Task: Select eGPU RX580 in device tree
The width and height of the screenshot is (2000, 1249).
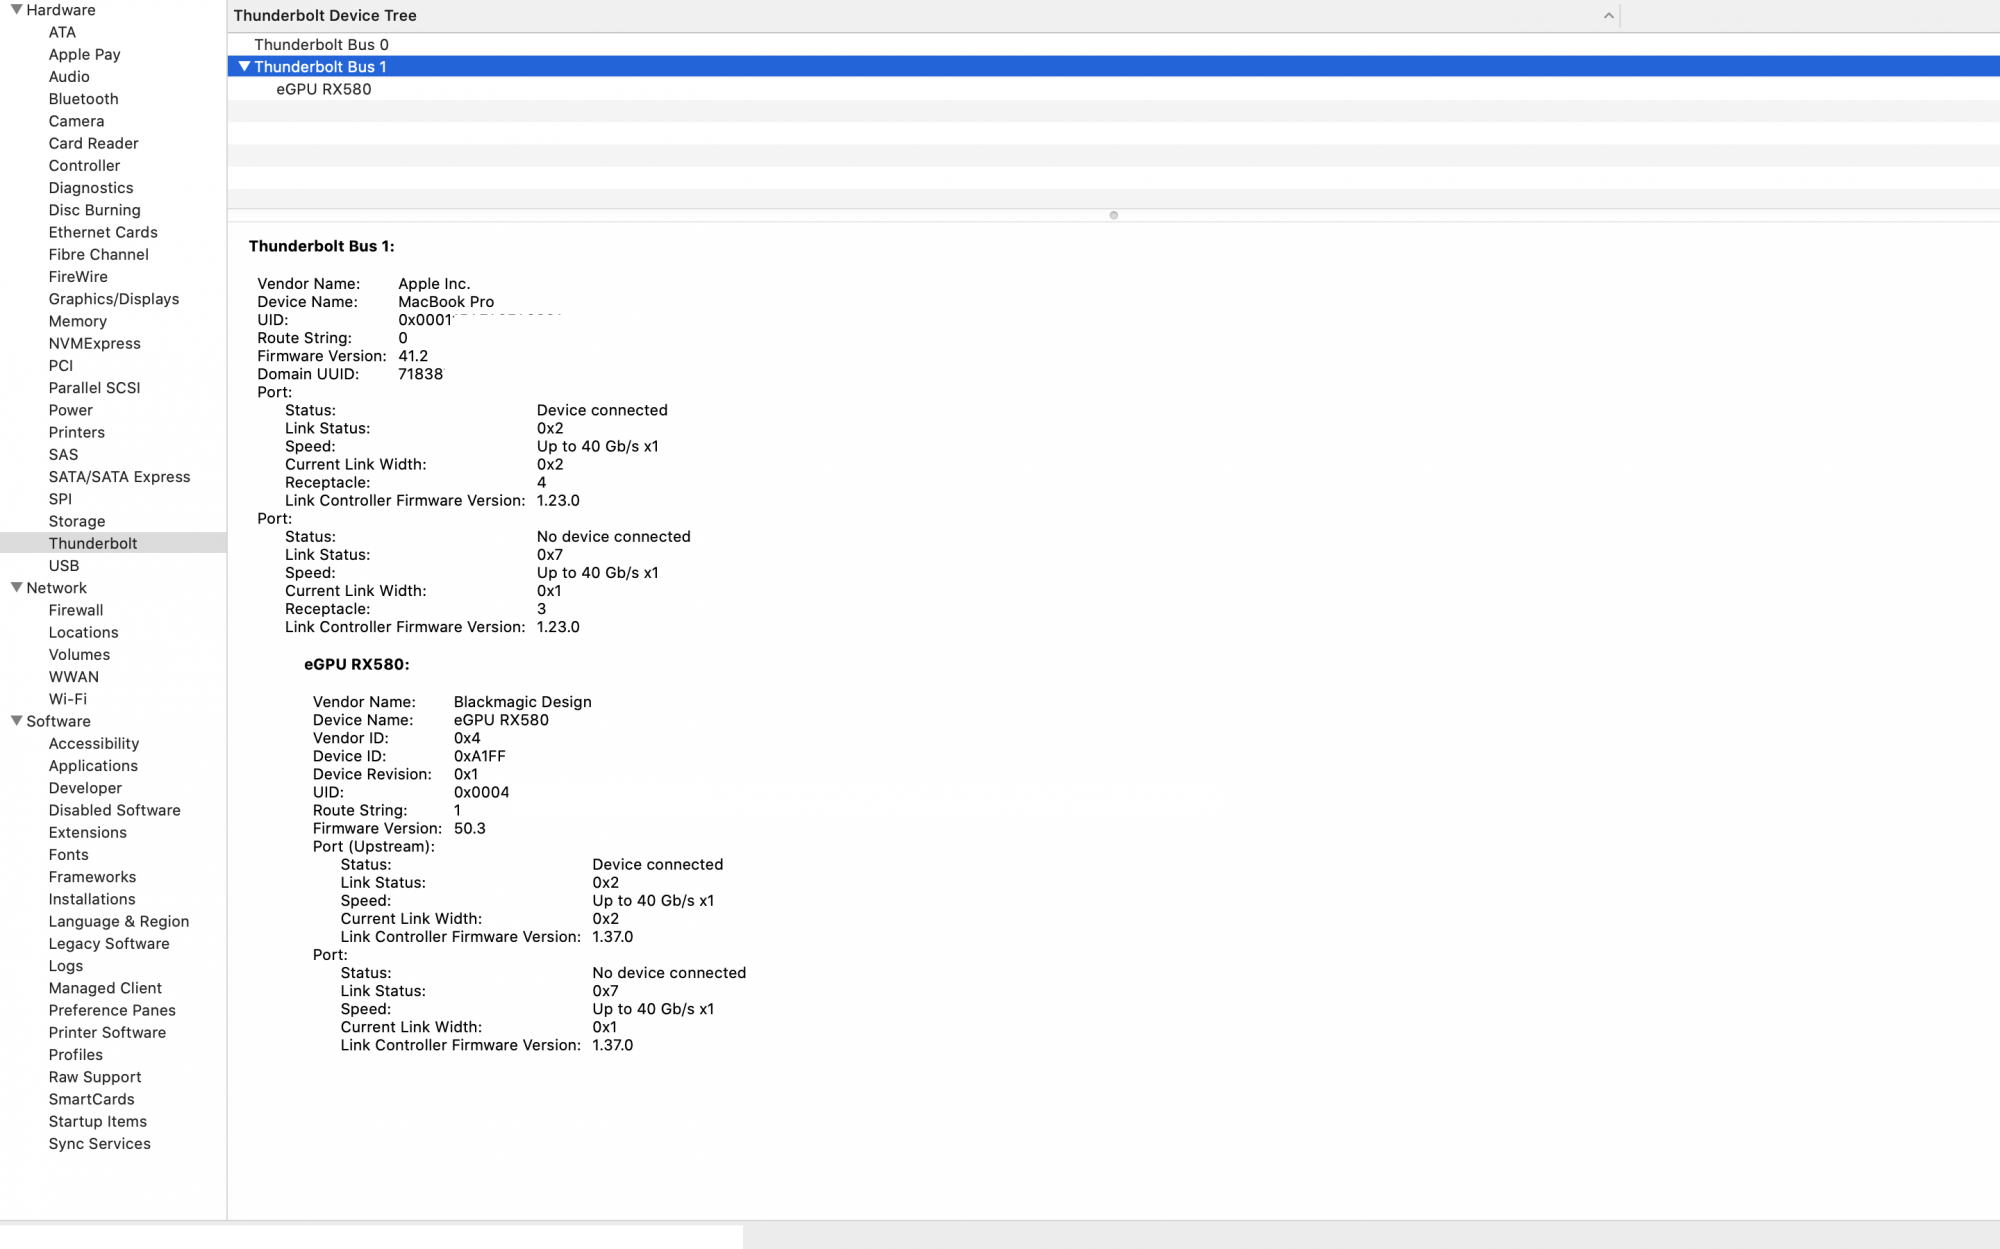Action: click(x=322, y=88)
